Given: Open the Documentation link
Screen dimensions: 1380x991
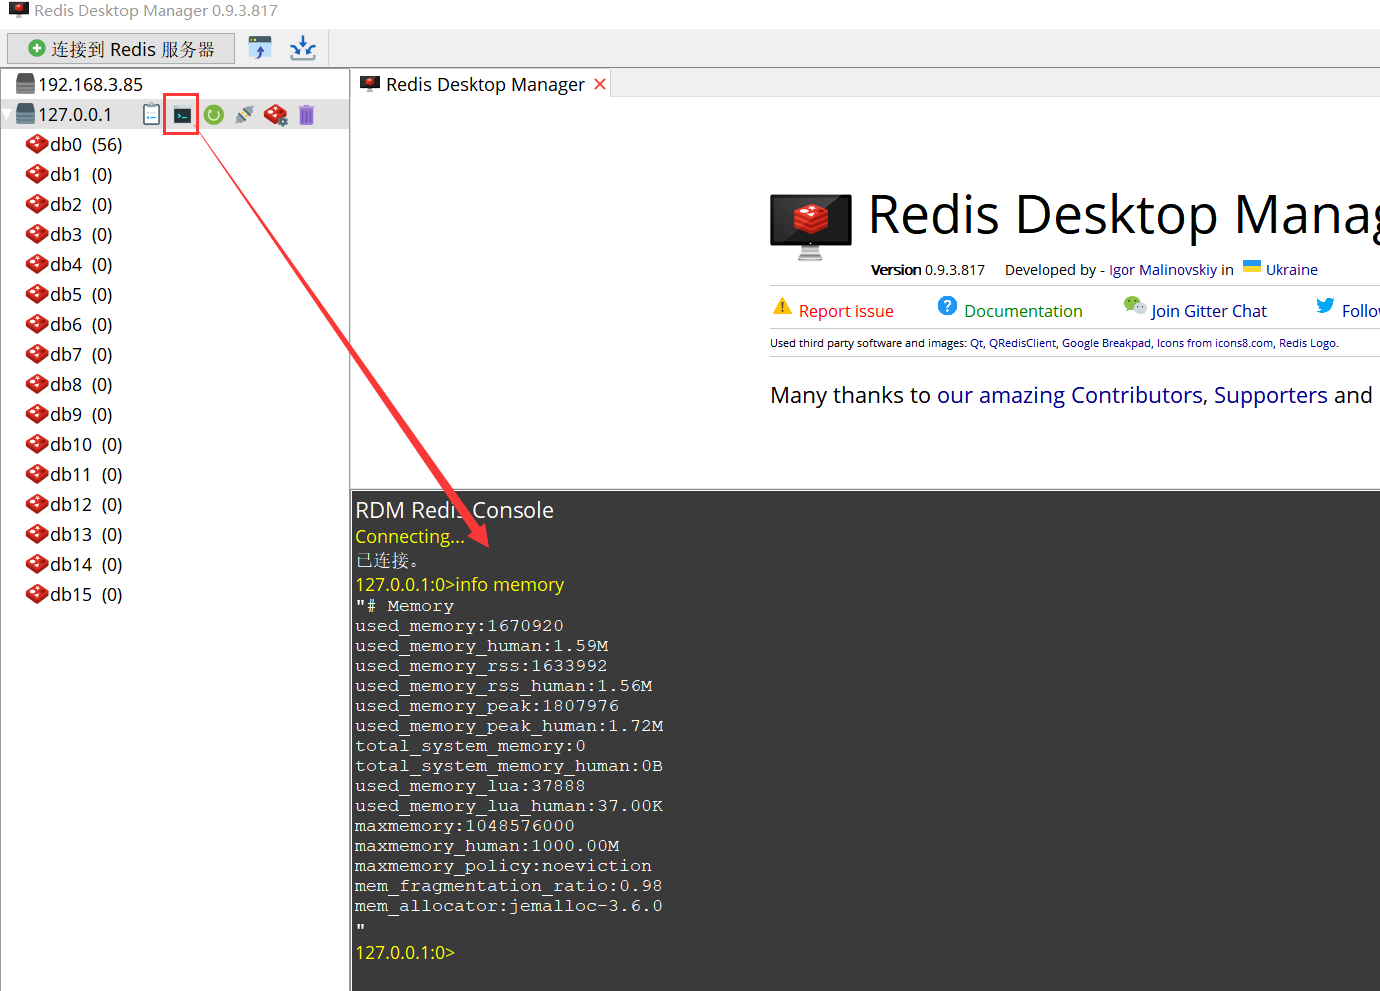Looking at the screenshot, I should (1023, 311).
